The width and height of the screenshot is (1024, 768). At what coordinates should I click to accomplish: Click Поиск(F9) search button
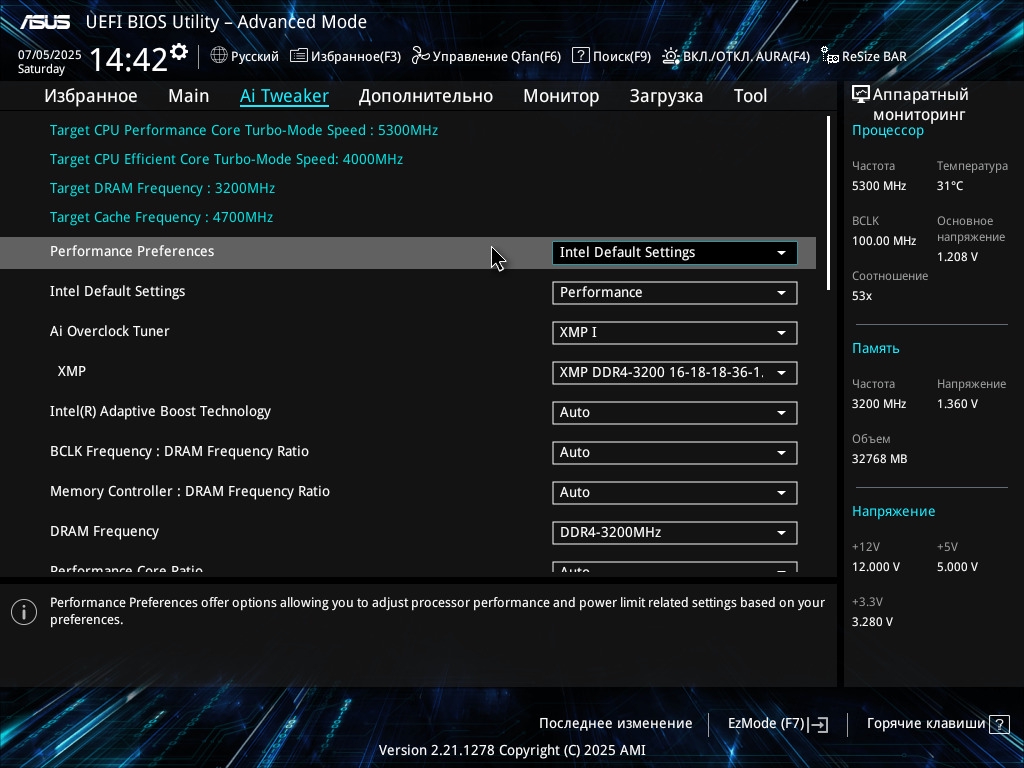tap(612, 56)
